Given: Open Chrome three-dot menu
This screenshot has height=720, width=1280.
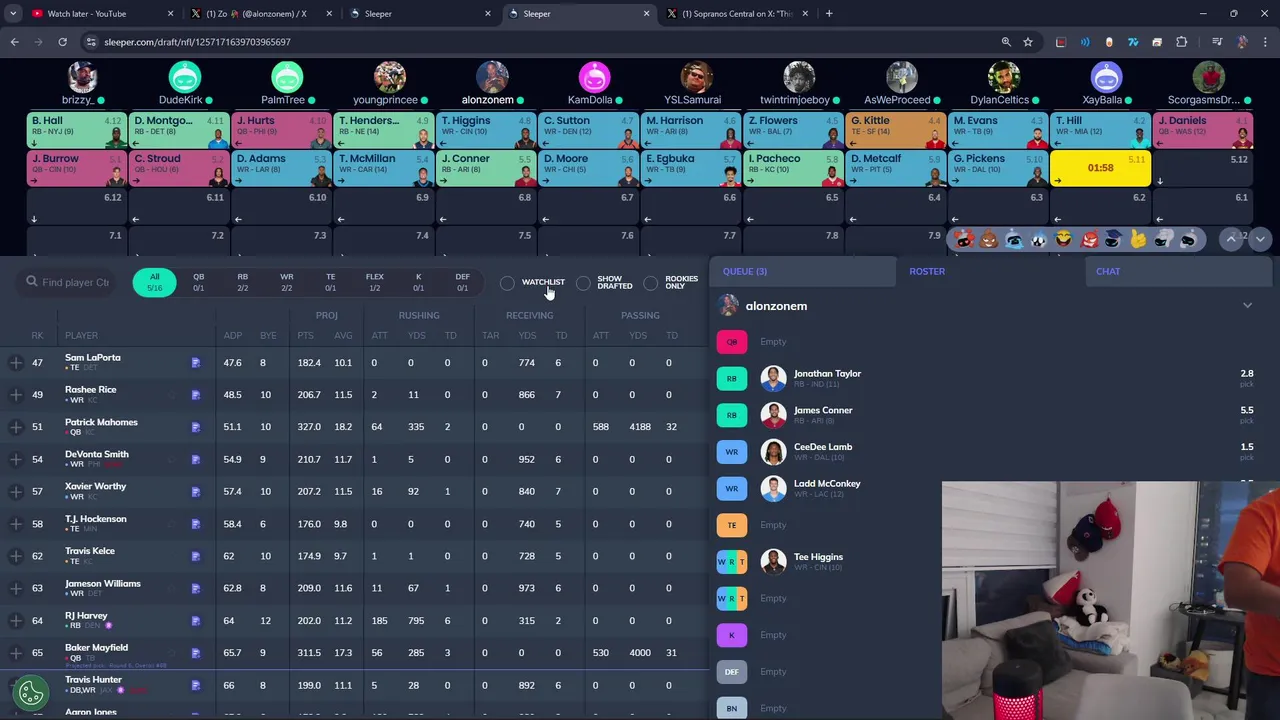Looking at the screenshot, I should [x=1264, y=42].
